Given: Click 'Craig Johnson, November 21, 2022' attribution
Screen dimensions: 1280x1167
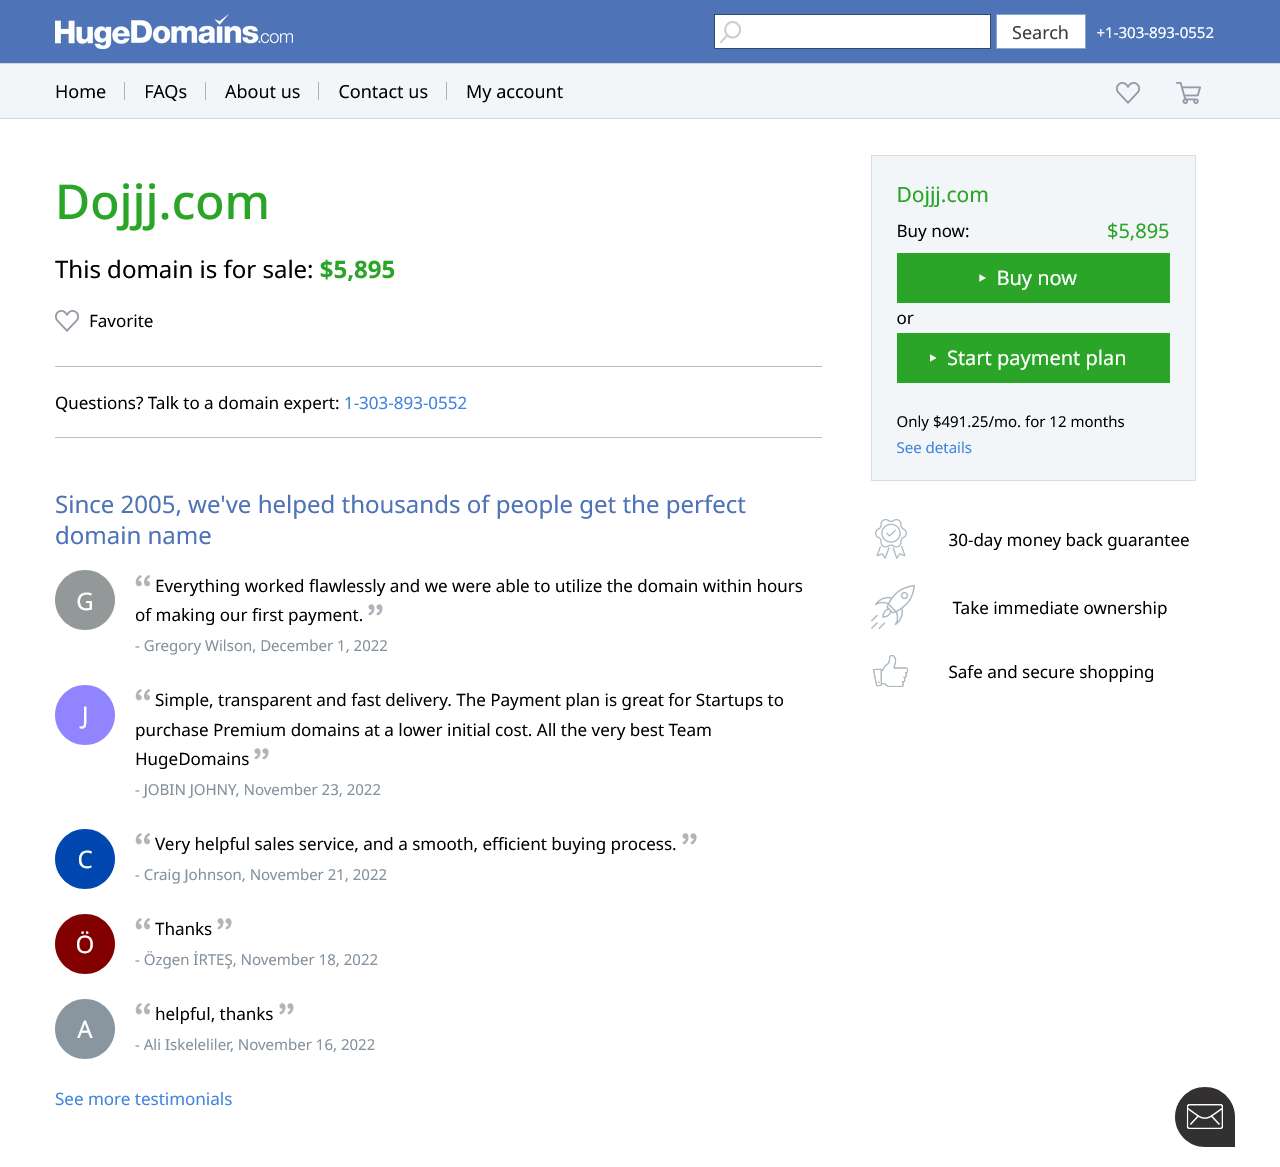Looking at the screenshot, I should (265, 875).
